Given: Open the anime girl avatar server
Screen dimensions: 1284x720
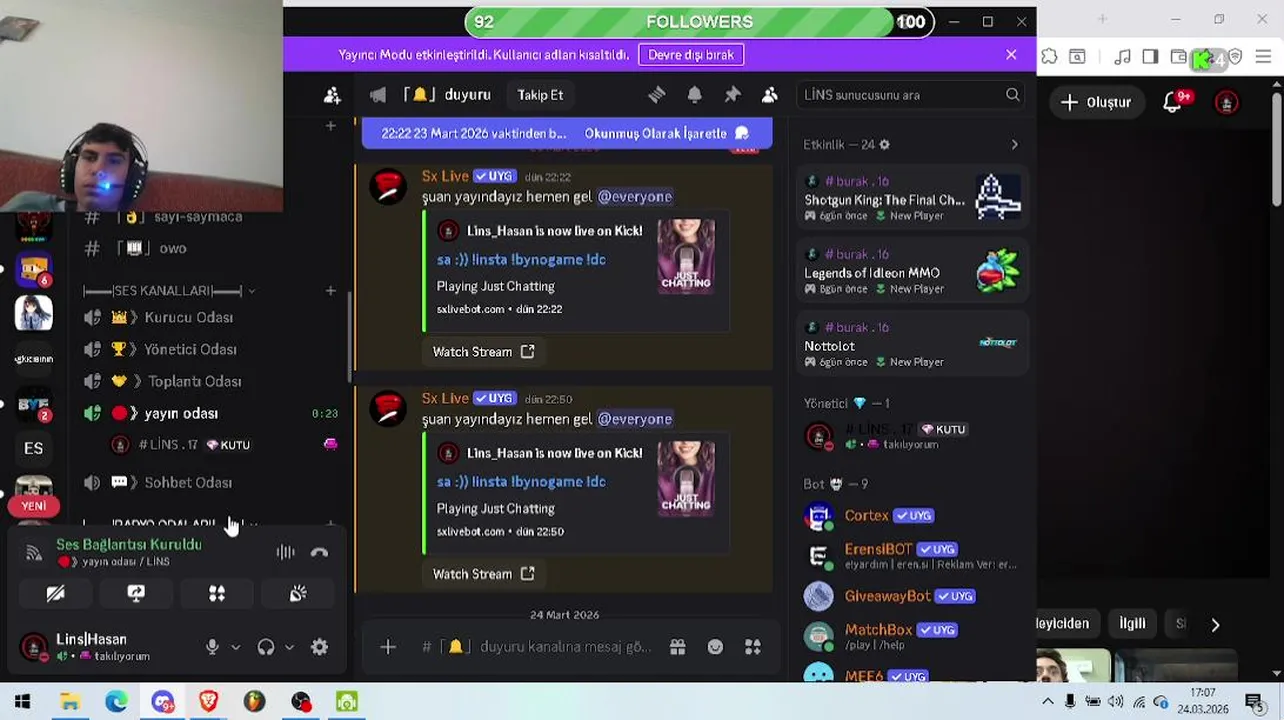Looking at the screenshot, I should click(x=34, y=314).
